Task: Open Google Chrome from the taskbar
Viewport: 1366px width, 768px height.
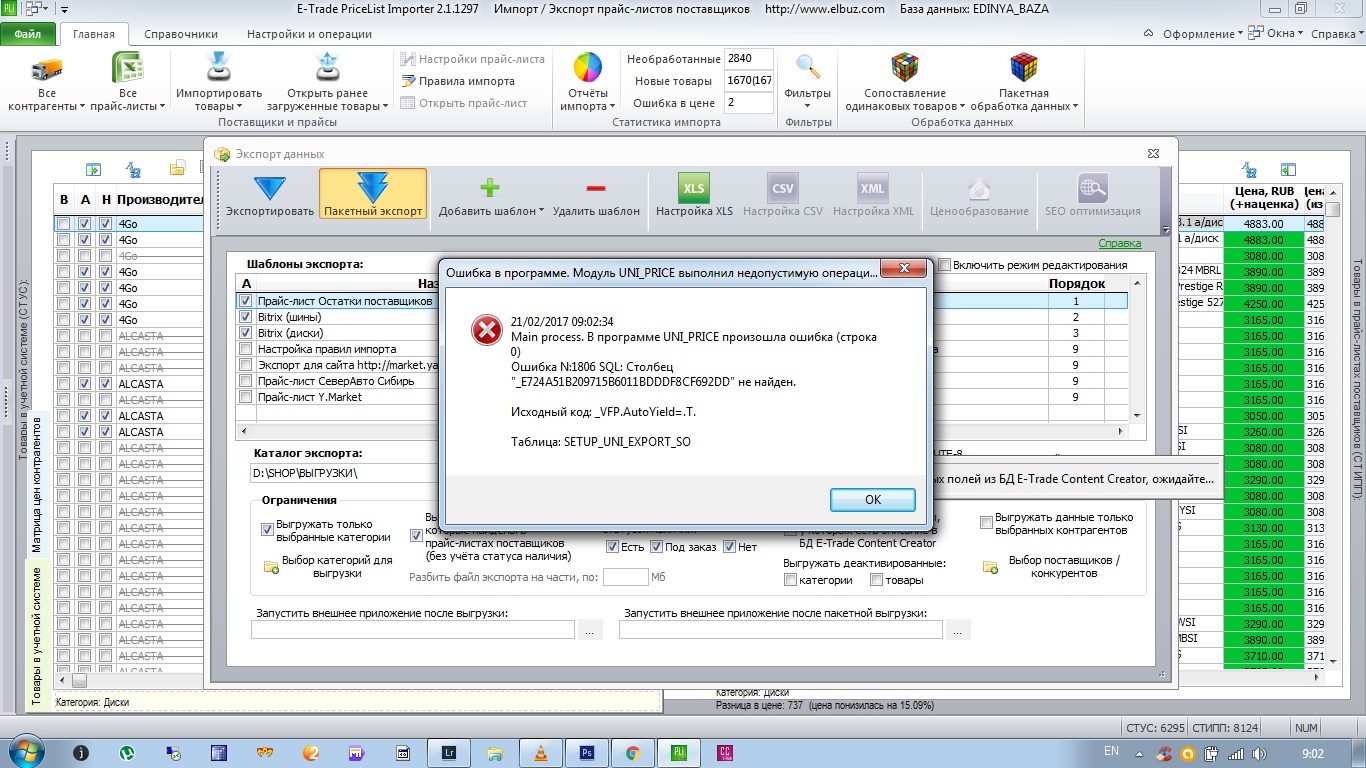Action: click(x=633, y=752)
